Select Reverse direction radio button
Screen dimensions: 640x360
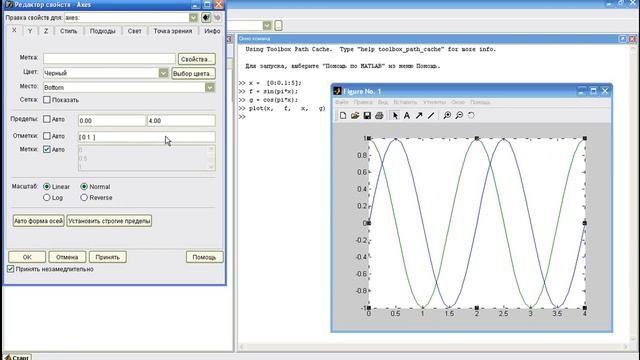84,198
